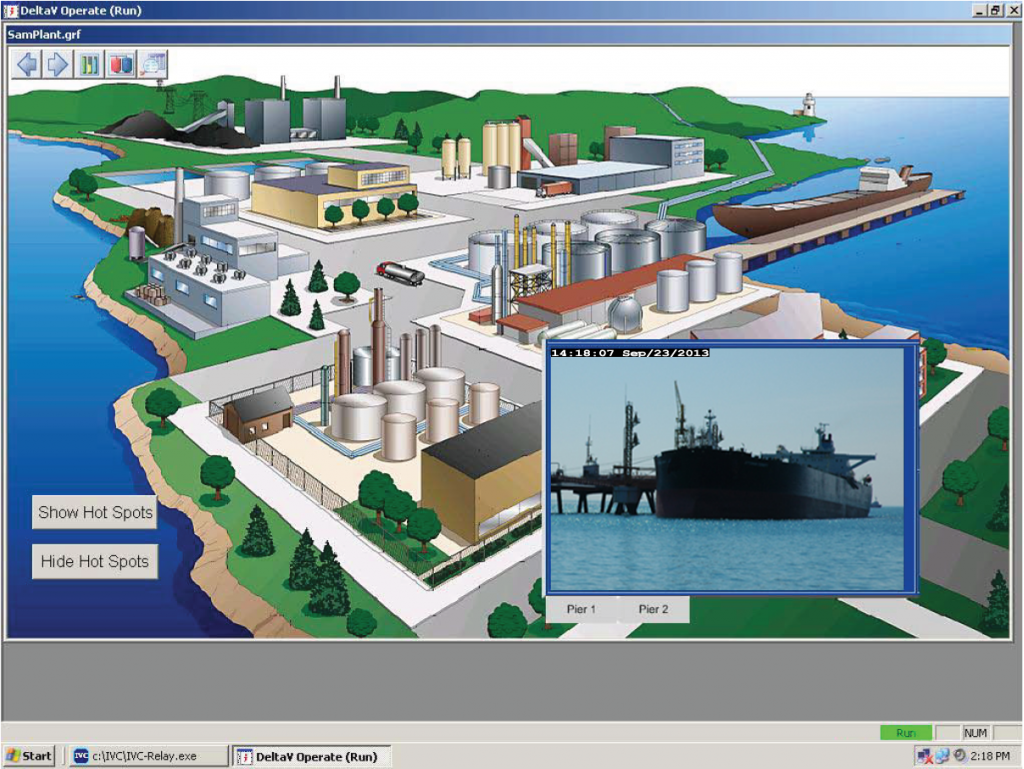Open the colored vertical bars toolbar icon
The height and width of the screenshot is (769, 1024).
[x=90, y=65]
